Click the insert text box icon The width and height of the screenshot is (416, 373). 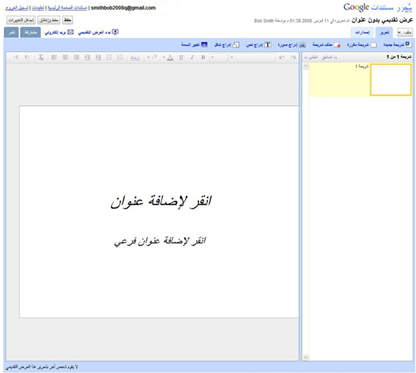pos(268,45)
